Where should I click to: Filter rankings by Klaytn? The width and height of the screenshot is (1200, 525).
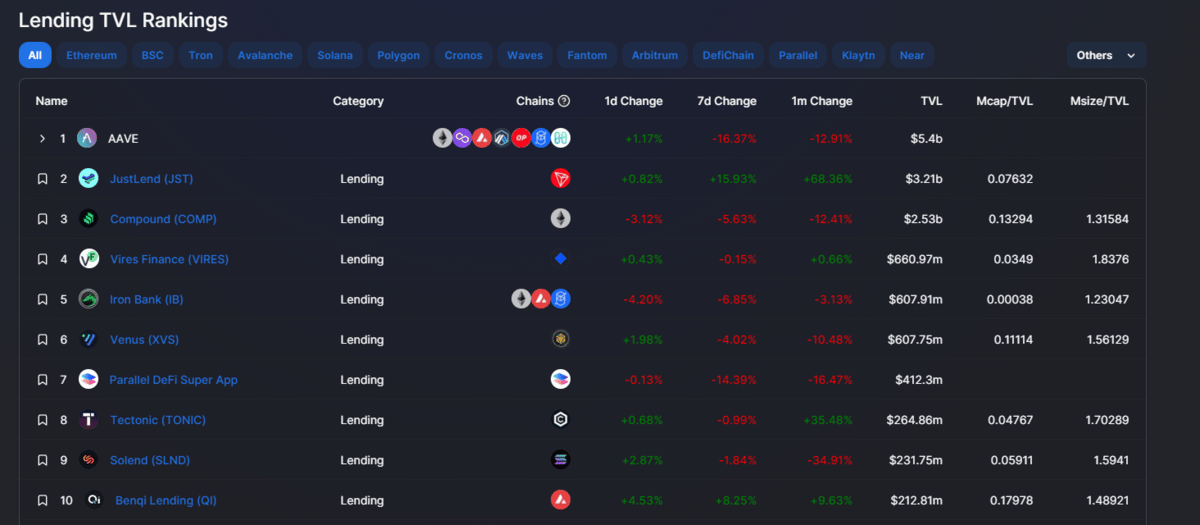click(x=858, y=55)
